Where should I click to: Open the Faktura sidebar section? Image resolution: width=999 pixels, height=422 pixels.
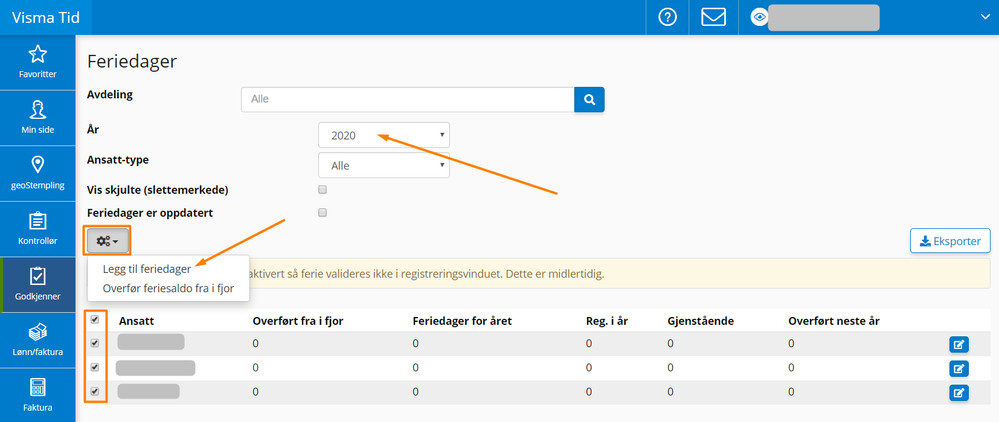pos(38,394)
